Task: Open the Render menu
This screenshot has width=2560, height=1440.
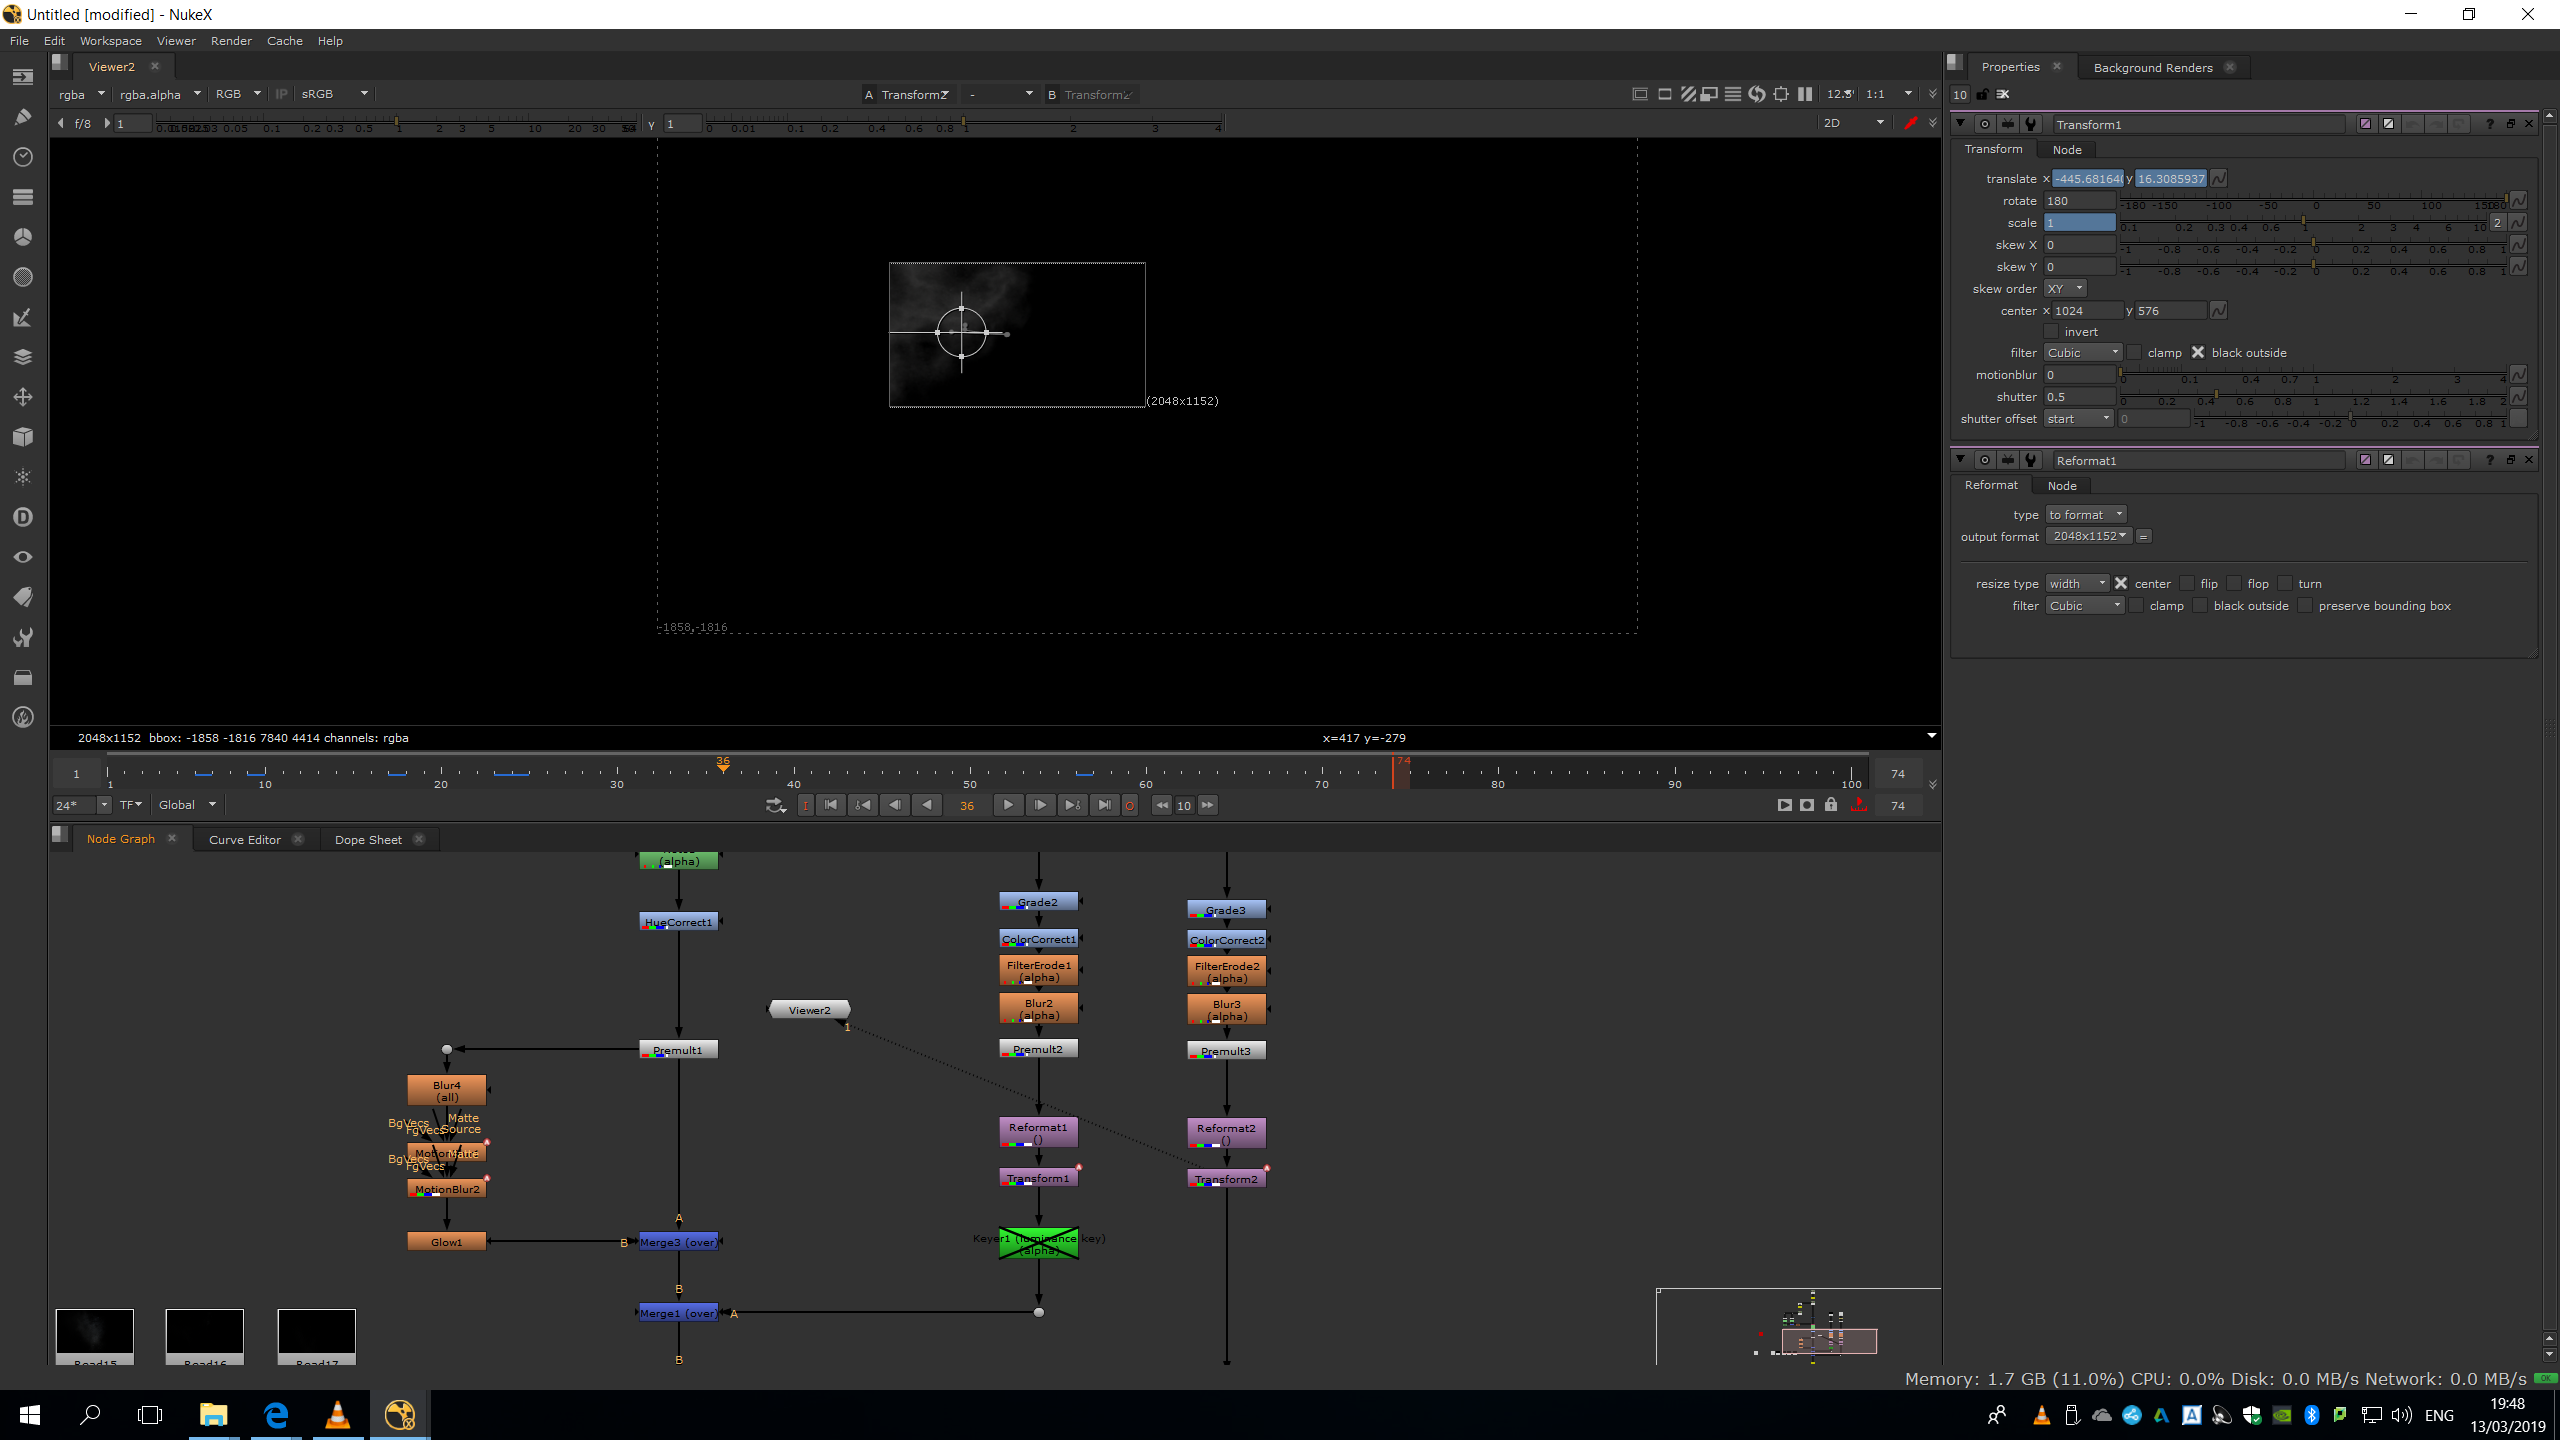Action: click(231, 41)
